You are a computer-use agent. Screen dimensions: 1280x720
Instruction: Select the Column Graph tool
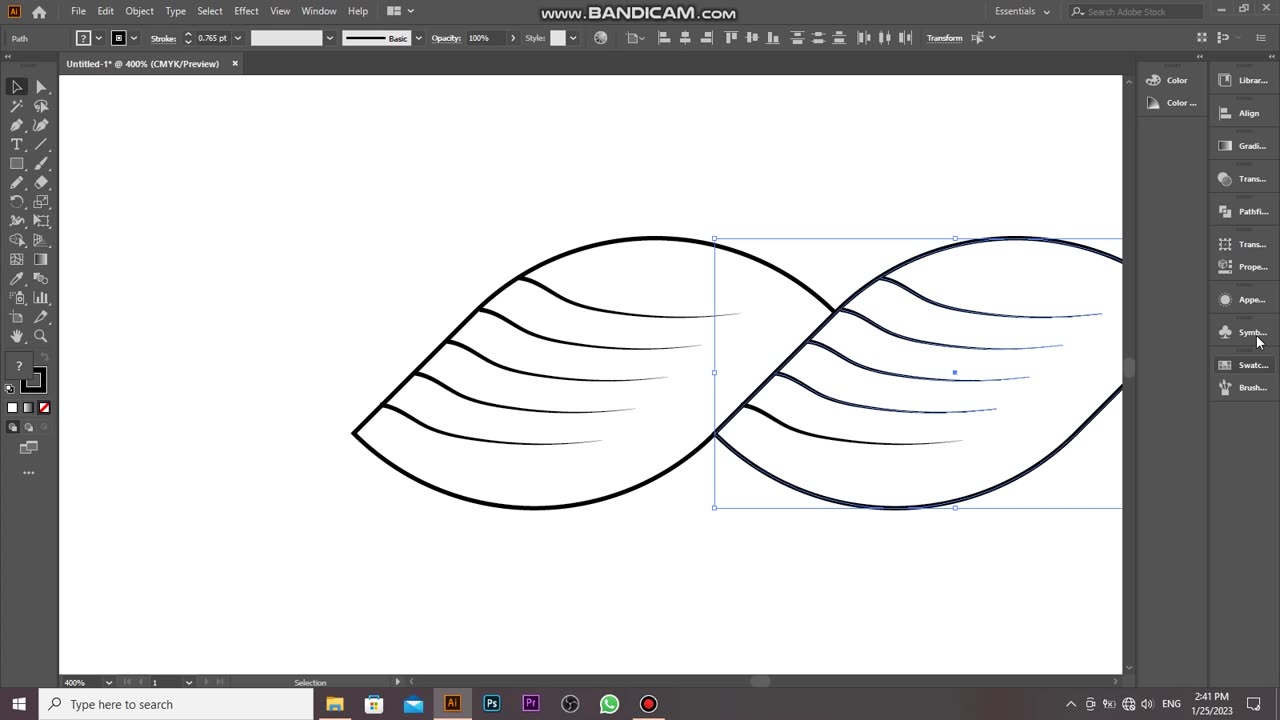(x=41, y=298)
